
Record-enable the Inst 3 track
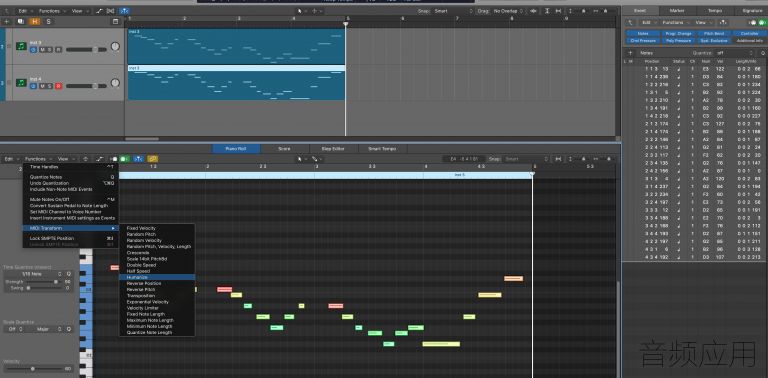point(58,50)
